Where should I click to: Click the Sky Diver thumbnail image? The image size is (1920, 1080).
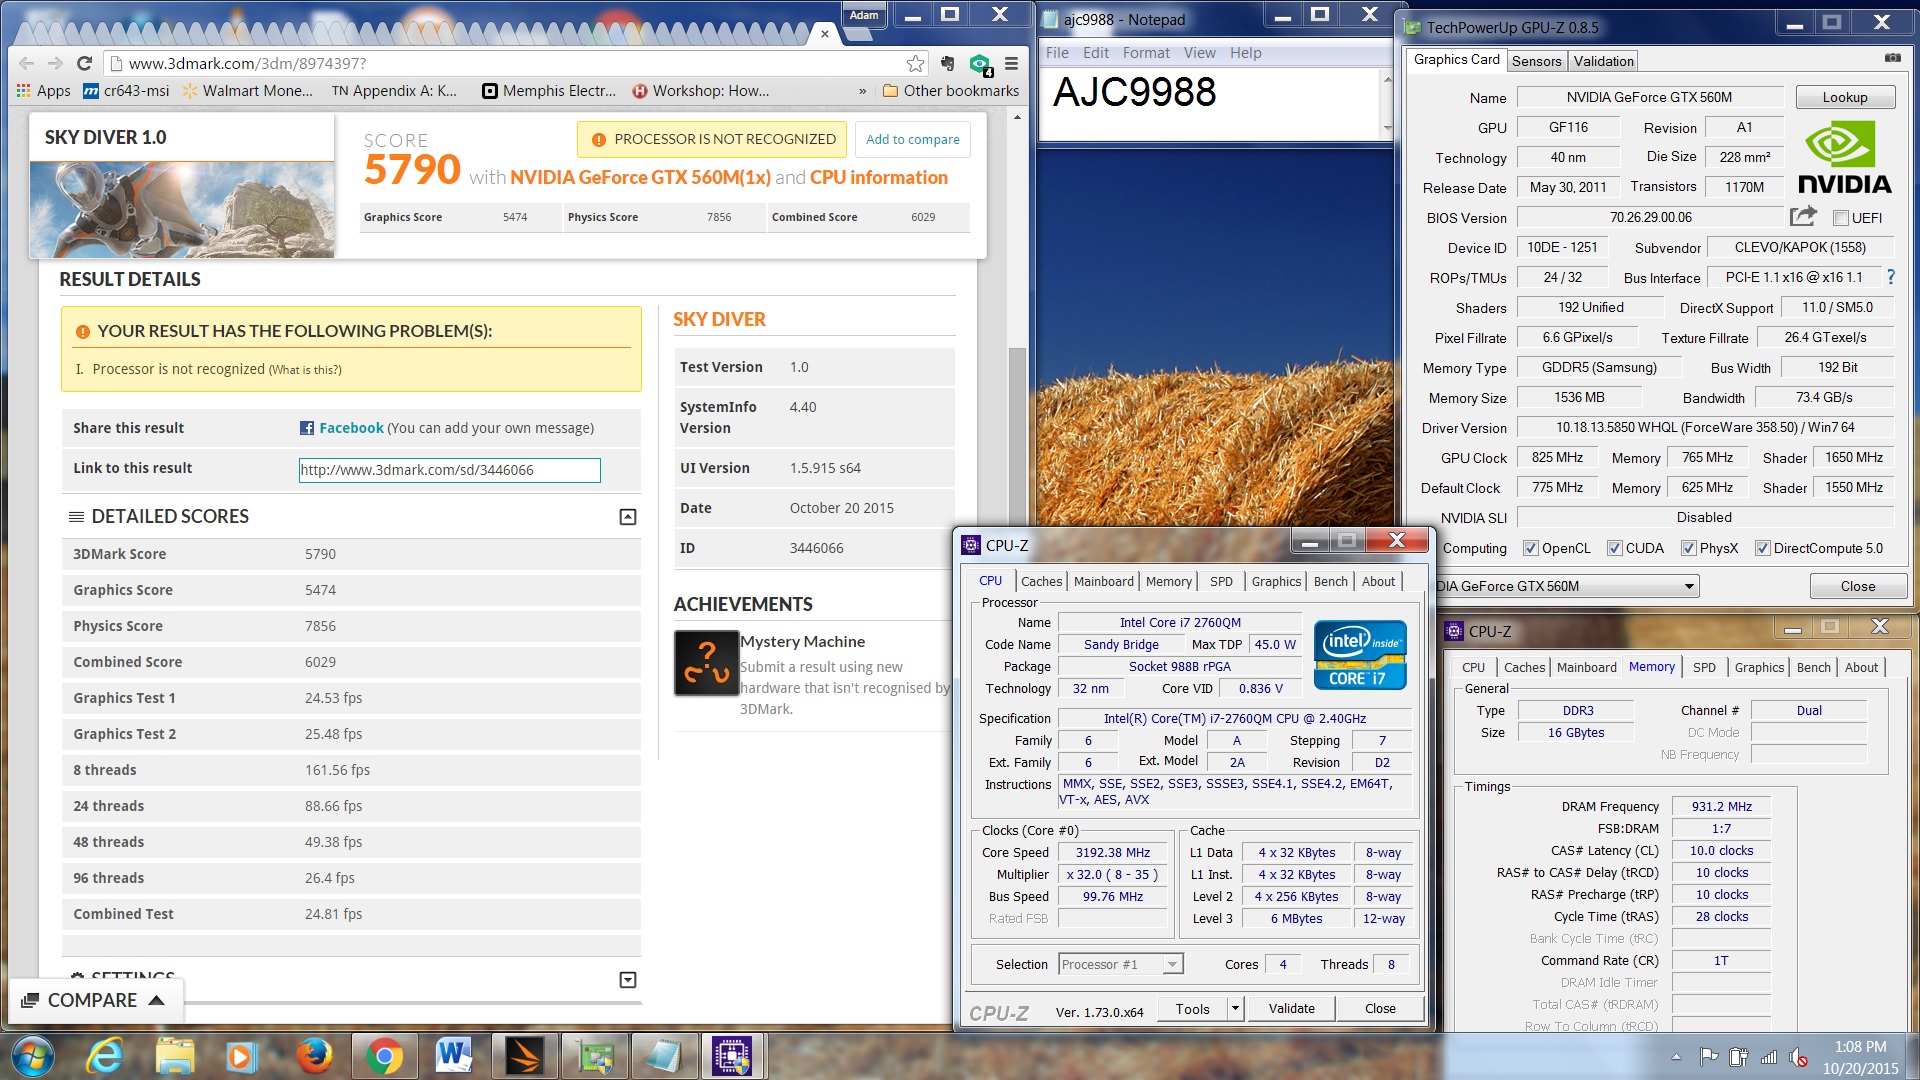click(182, 209)
